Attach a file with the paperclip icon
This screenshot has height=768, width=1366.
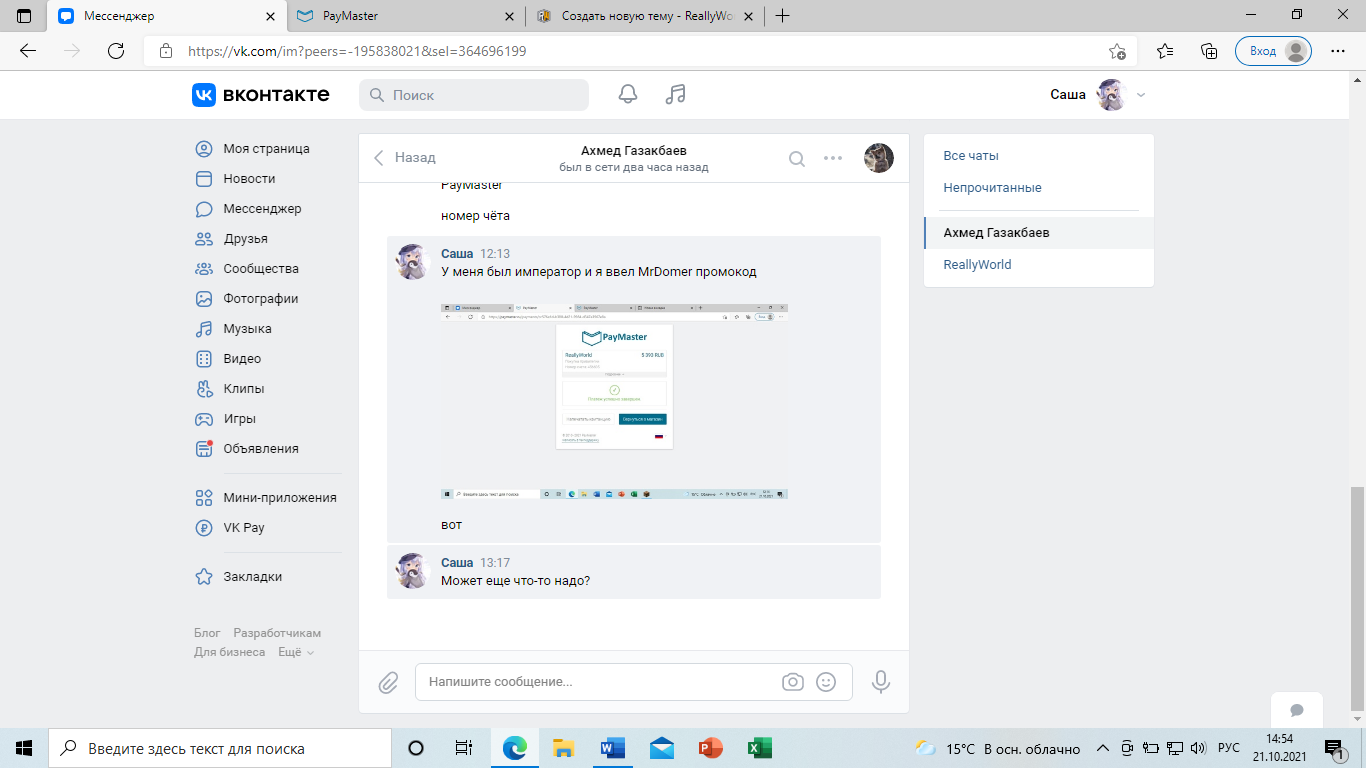coord(388,682)
